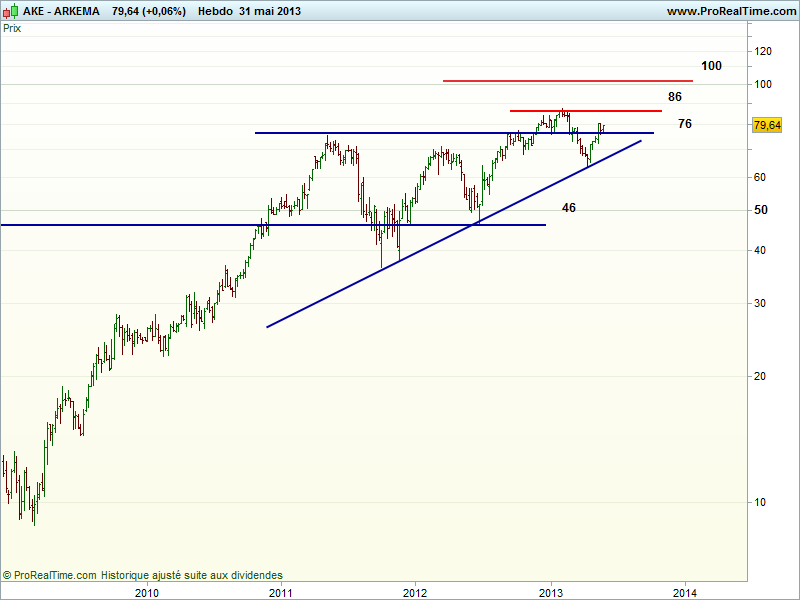Click the 2014 marker on time axis
Screen dimensions: 800x600
(684, 592)
